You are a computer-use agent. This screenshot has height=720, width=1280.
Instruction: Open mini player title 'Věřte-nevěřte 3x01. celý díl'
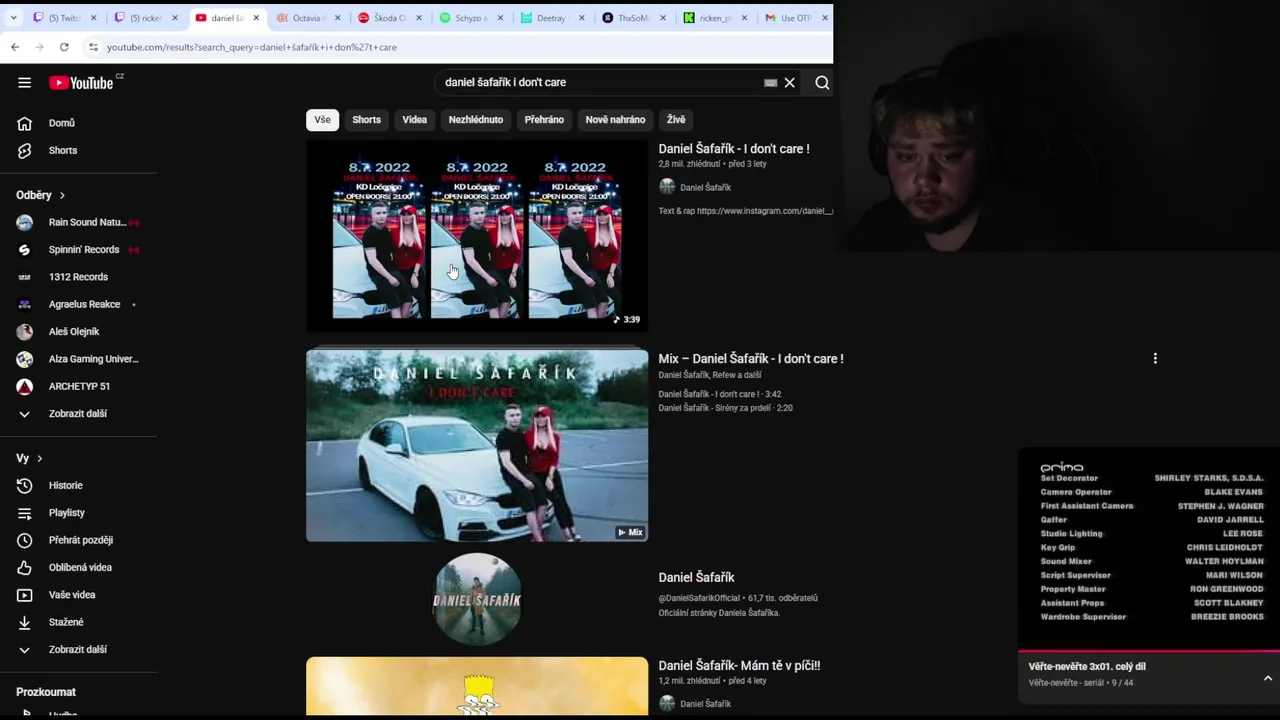(1087, 667)
